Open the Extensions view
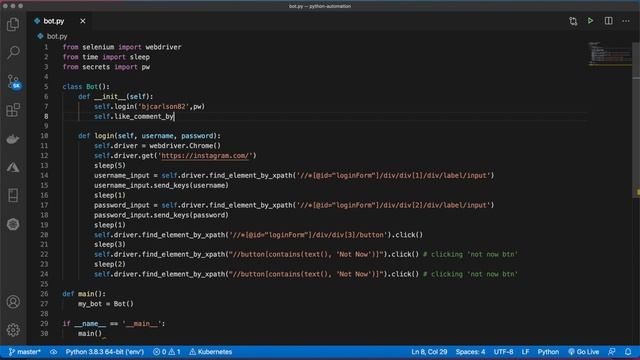This screenshot has width=640, height=360. click(13, 110)
